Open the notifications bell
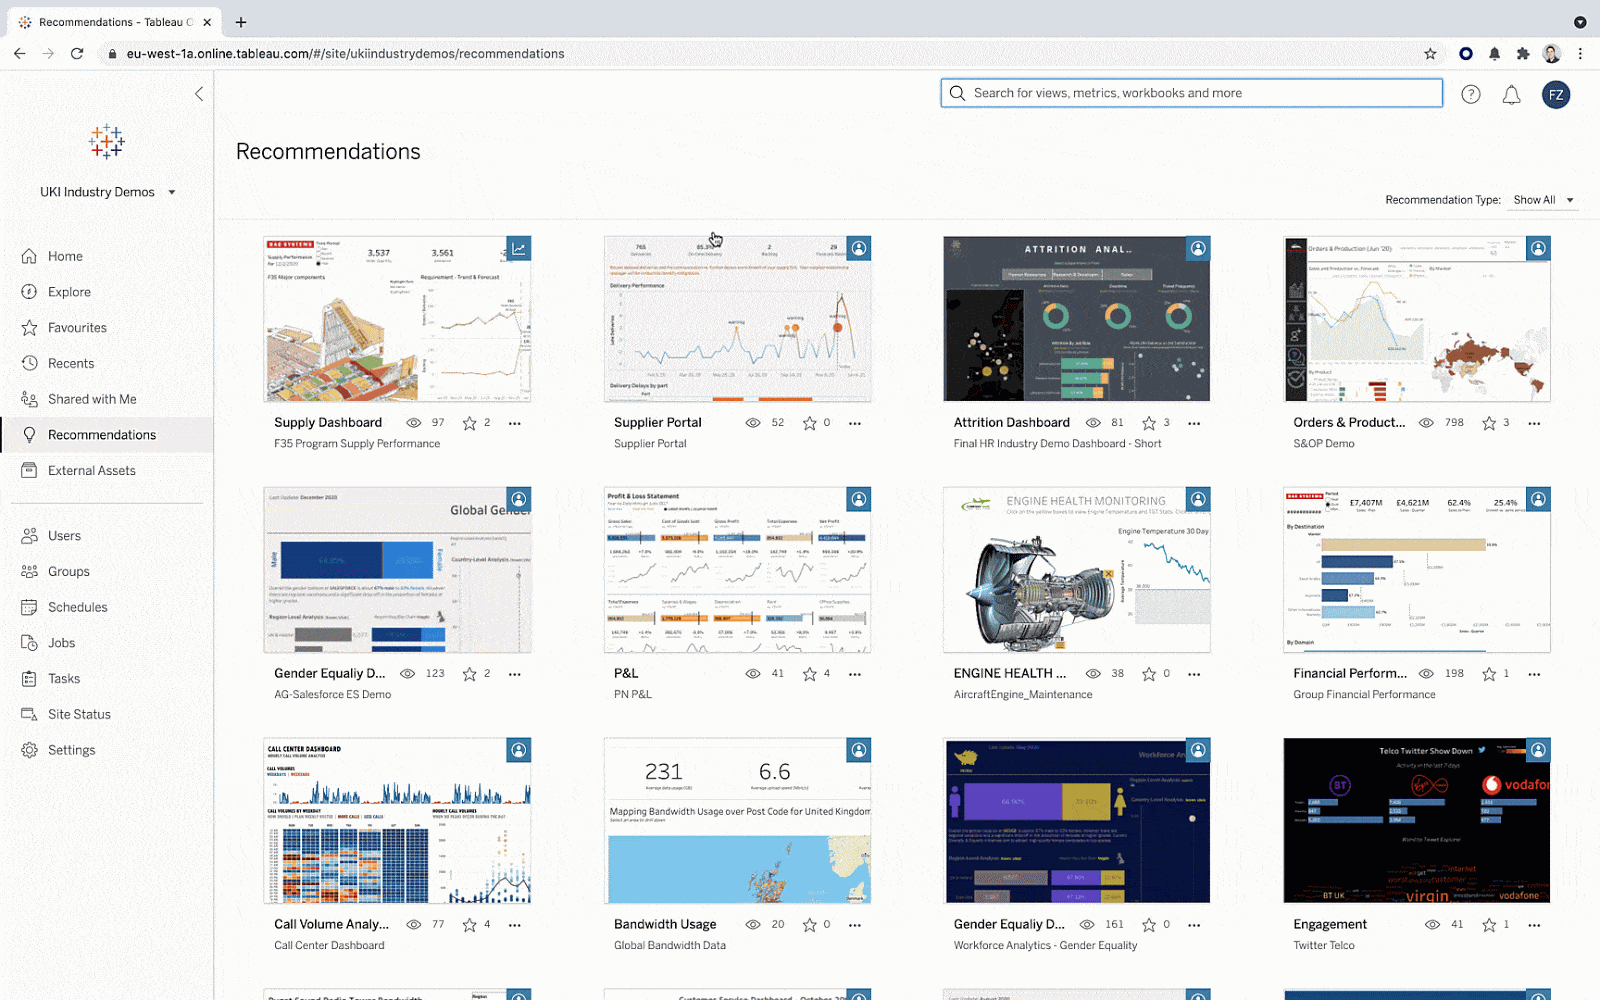The image size is (1600, 1000). [1511, 94]
